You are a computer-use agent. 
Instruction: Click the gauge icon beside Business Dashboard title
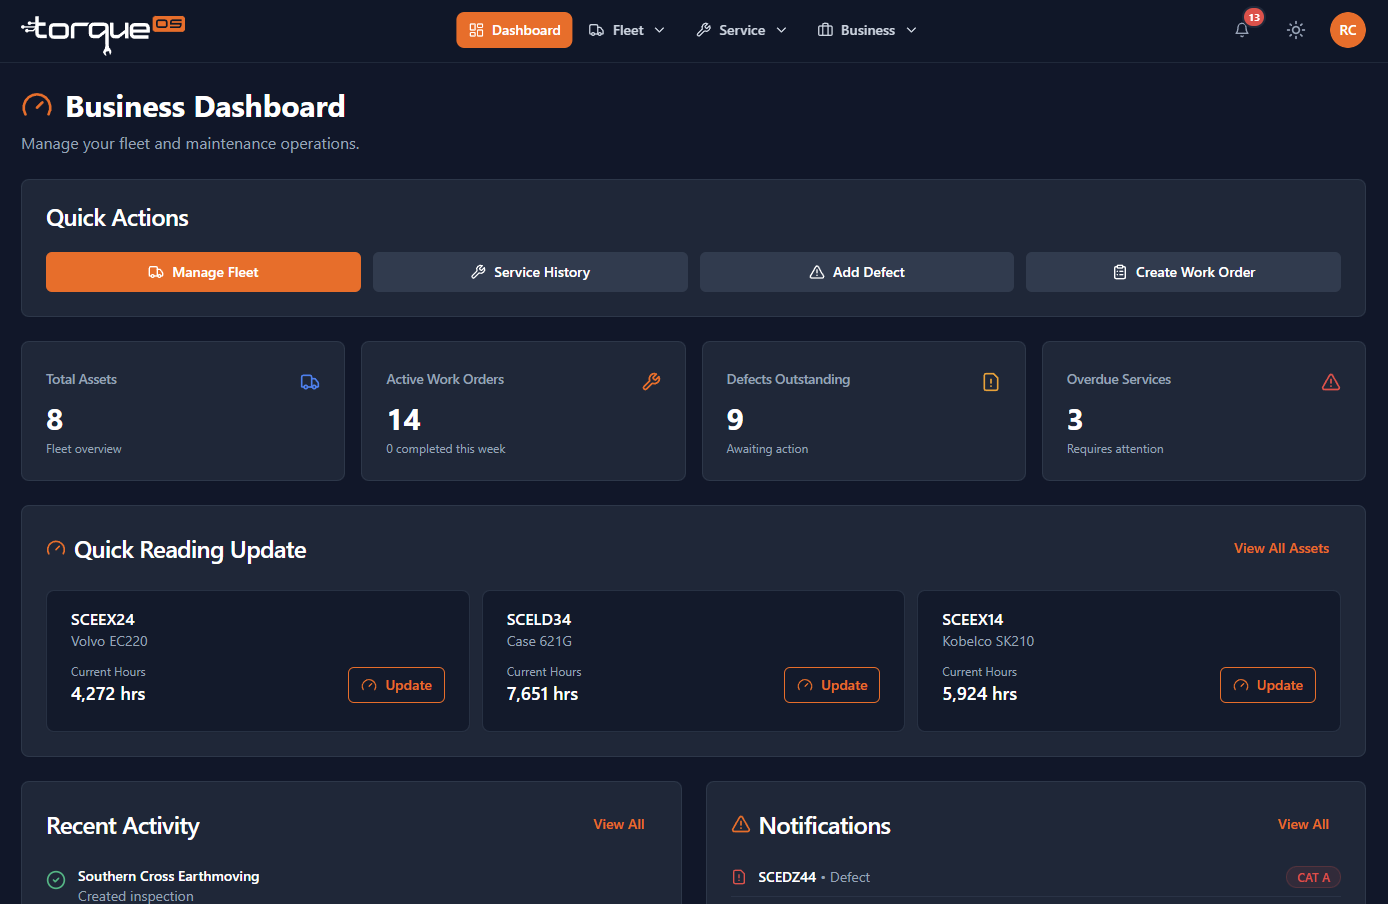(37, 106)
